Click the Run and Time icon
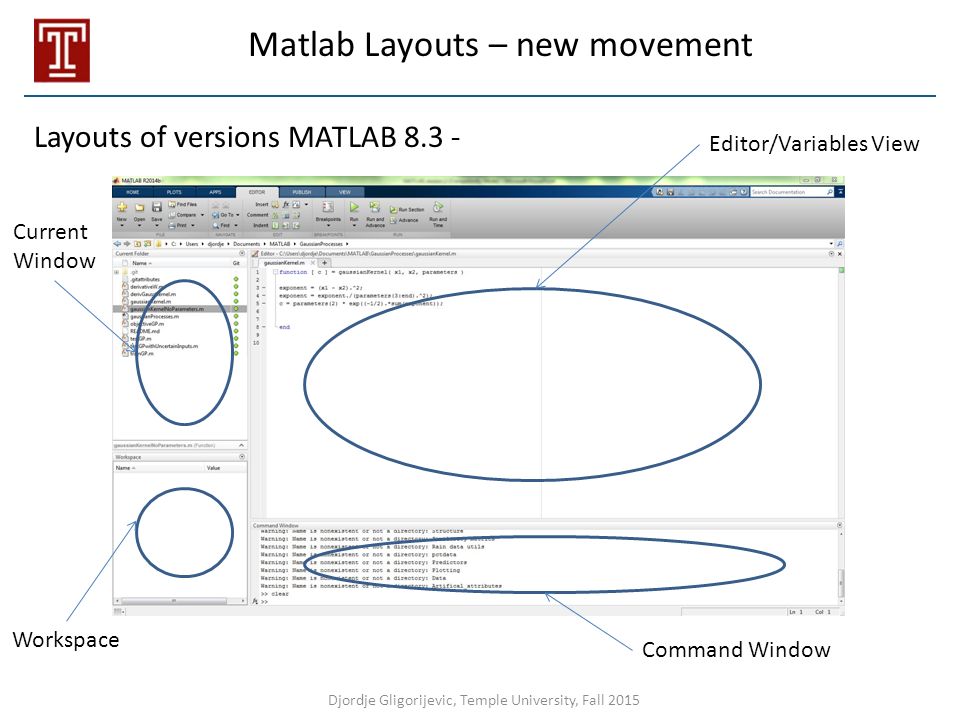The width and height of the screenshot is (960, 720). (x=438, y=206)
